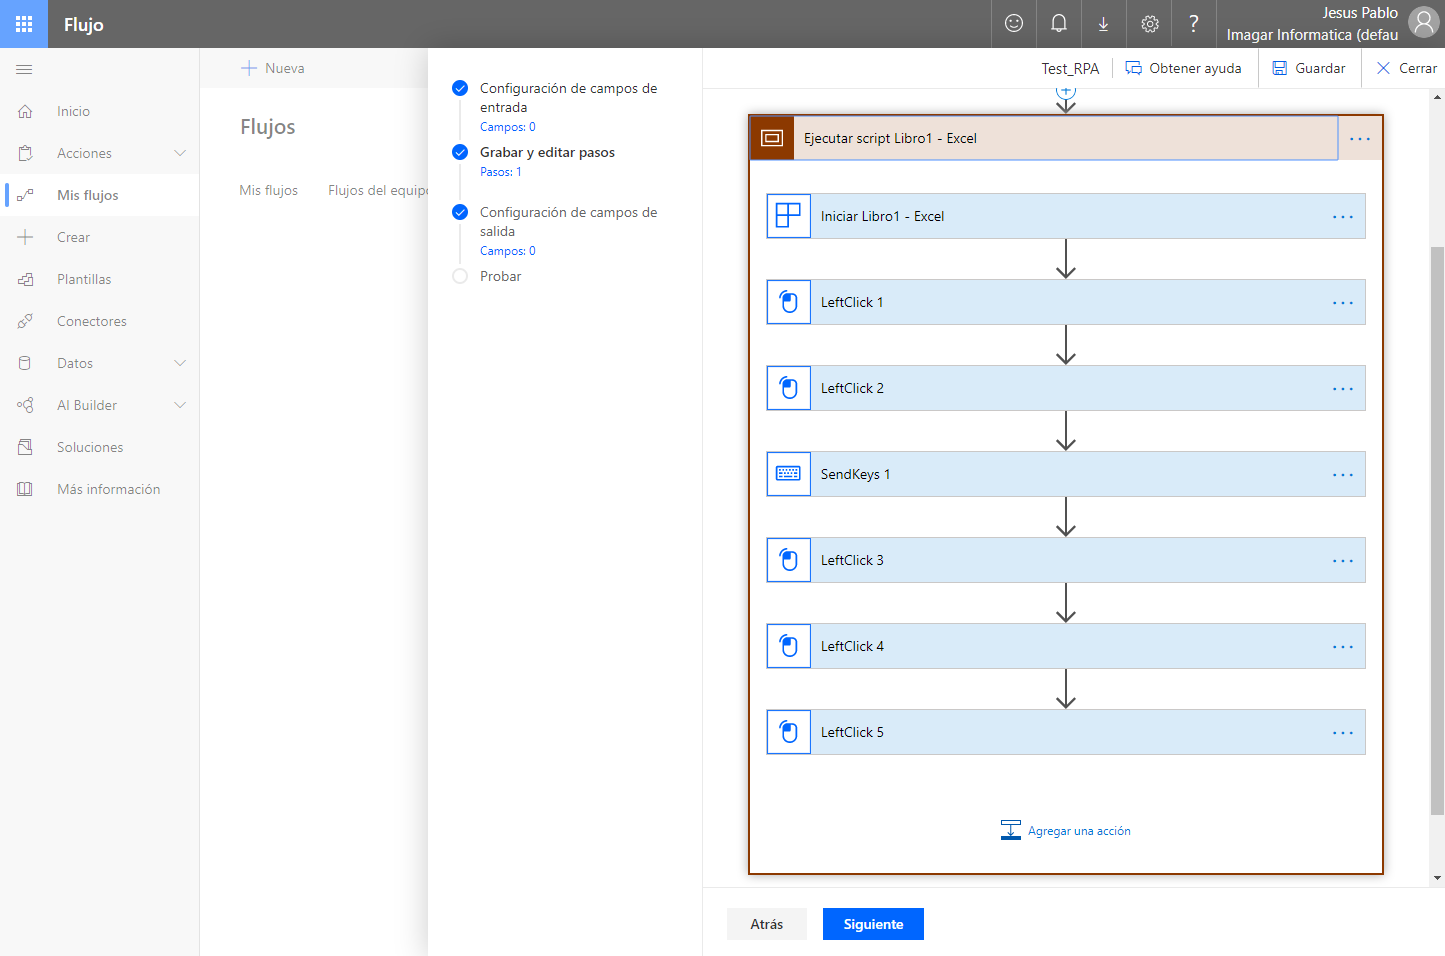Open the settings gear icon

tap(1150, 24)
